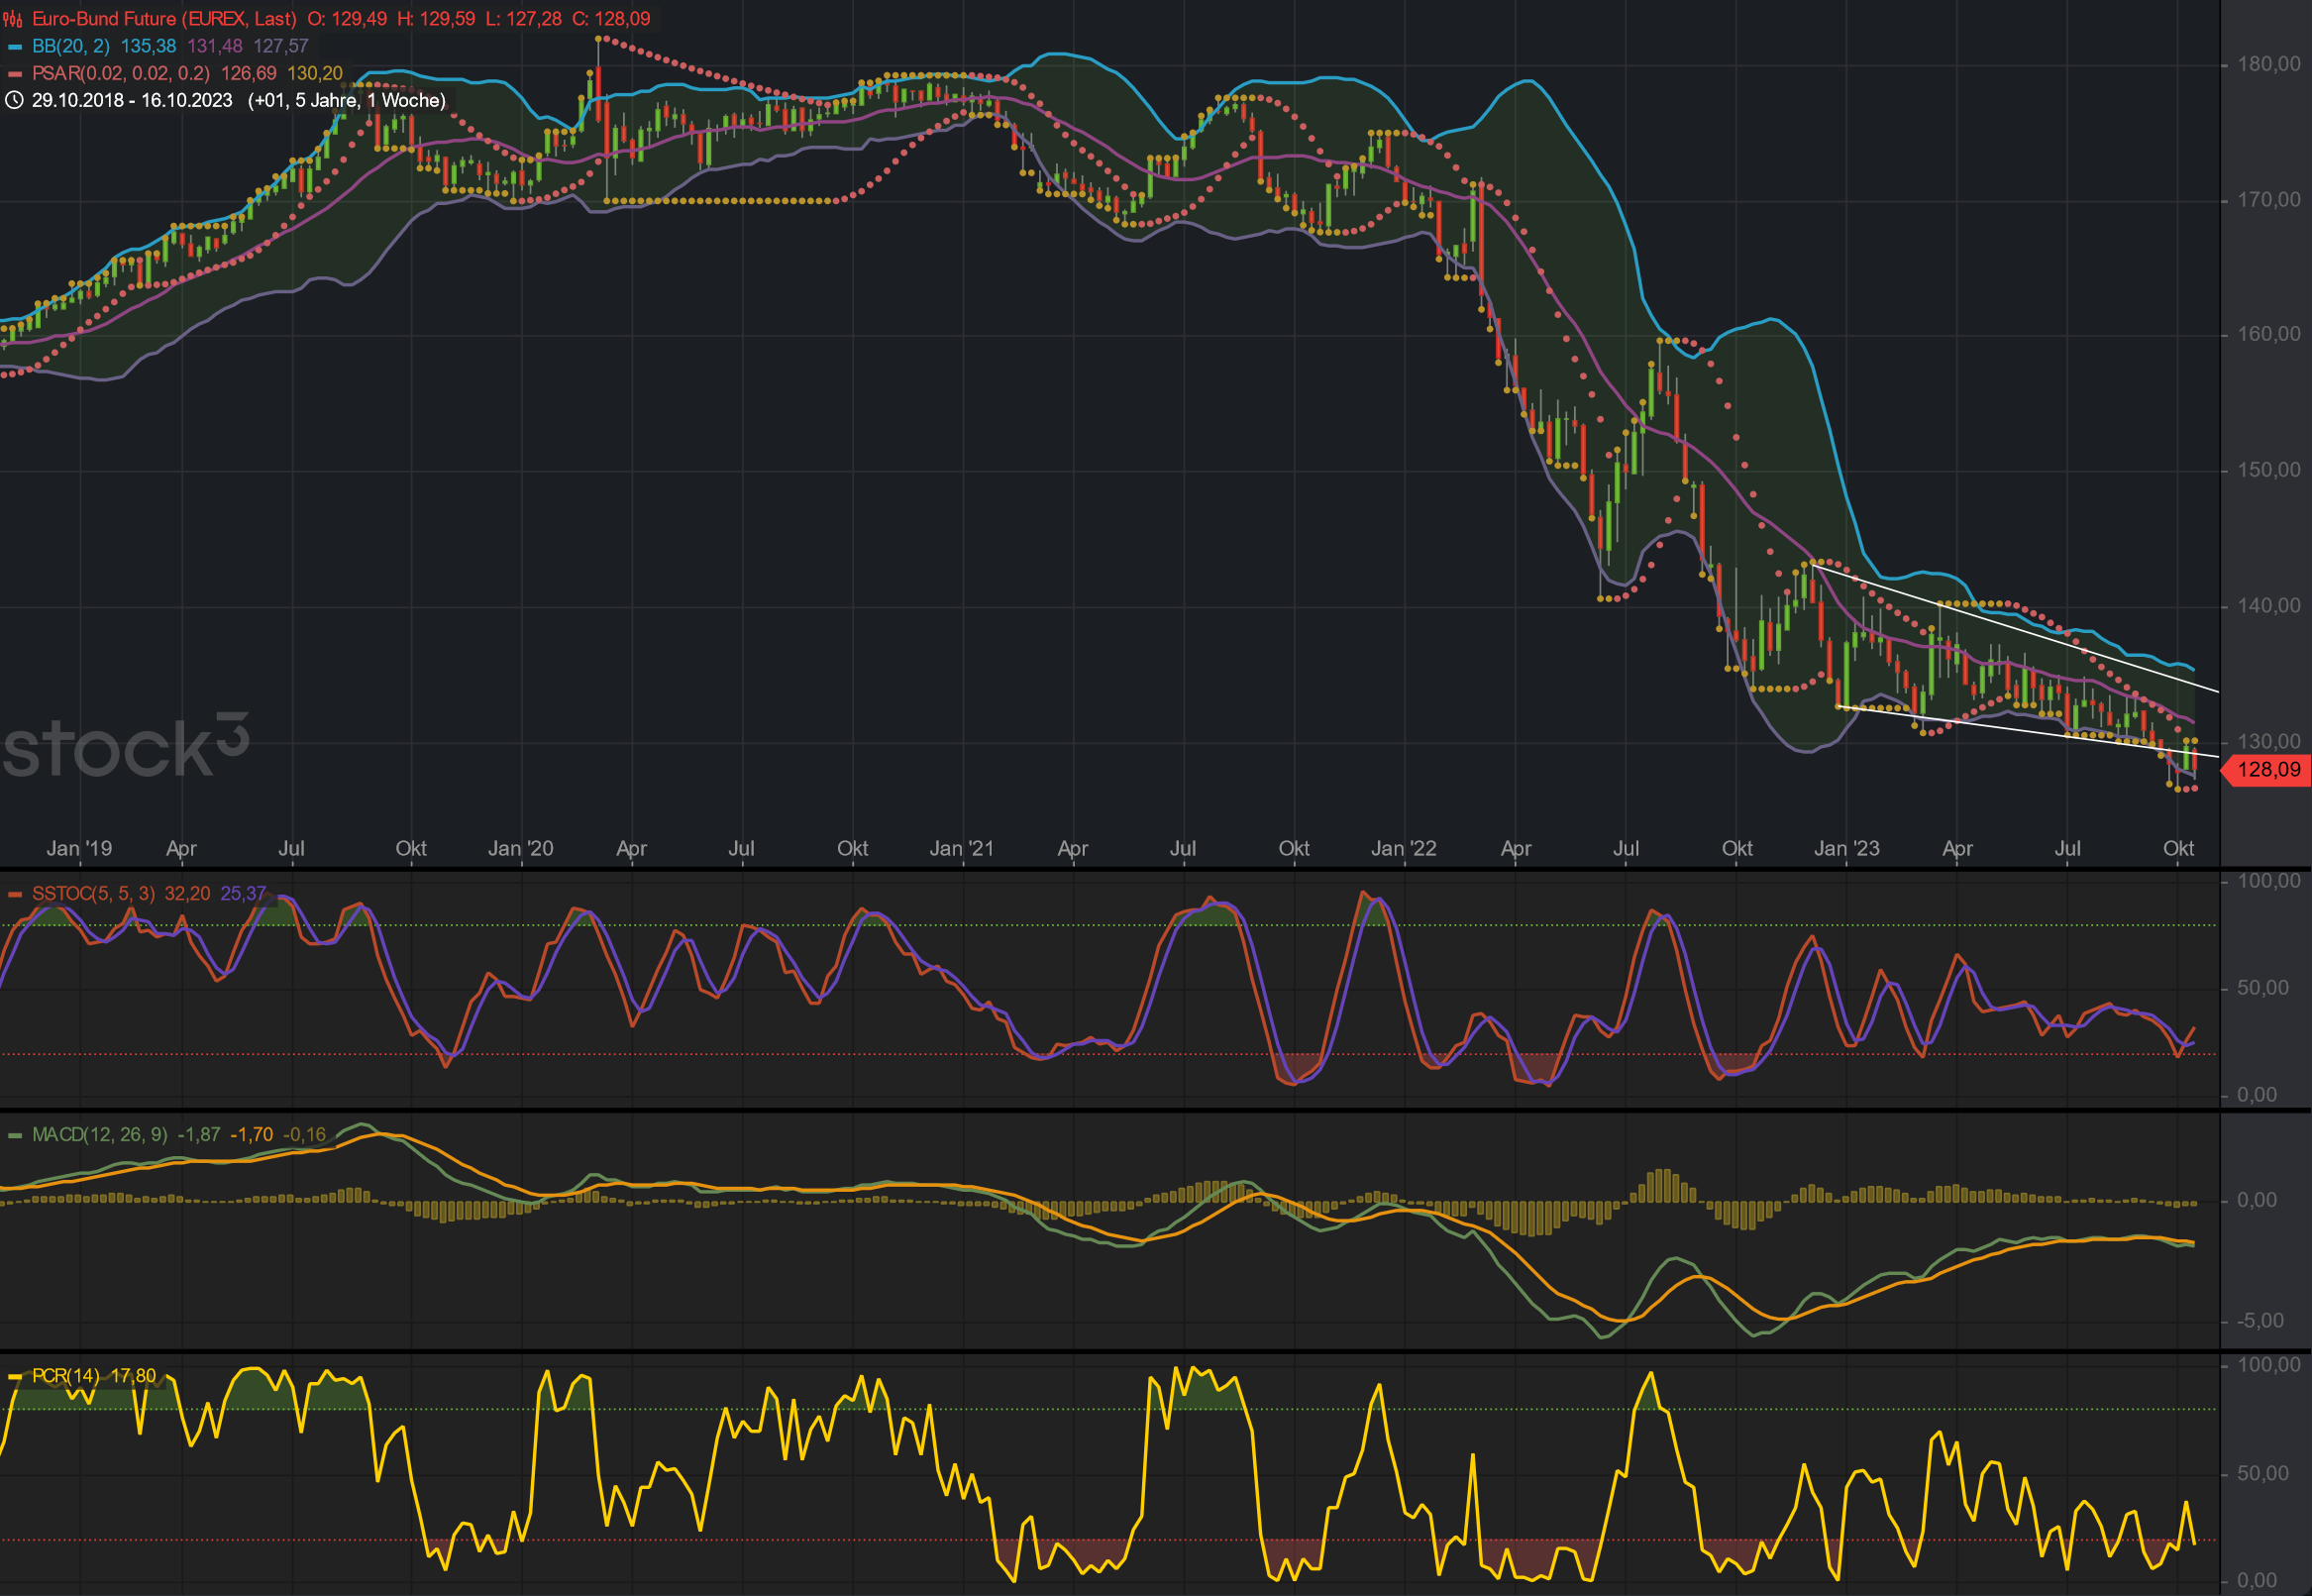Click the SSTOC legend color marker
The height and width of the screenshot is (1596, 2312).
click(14, 894)
